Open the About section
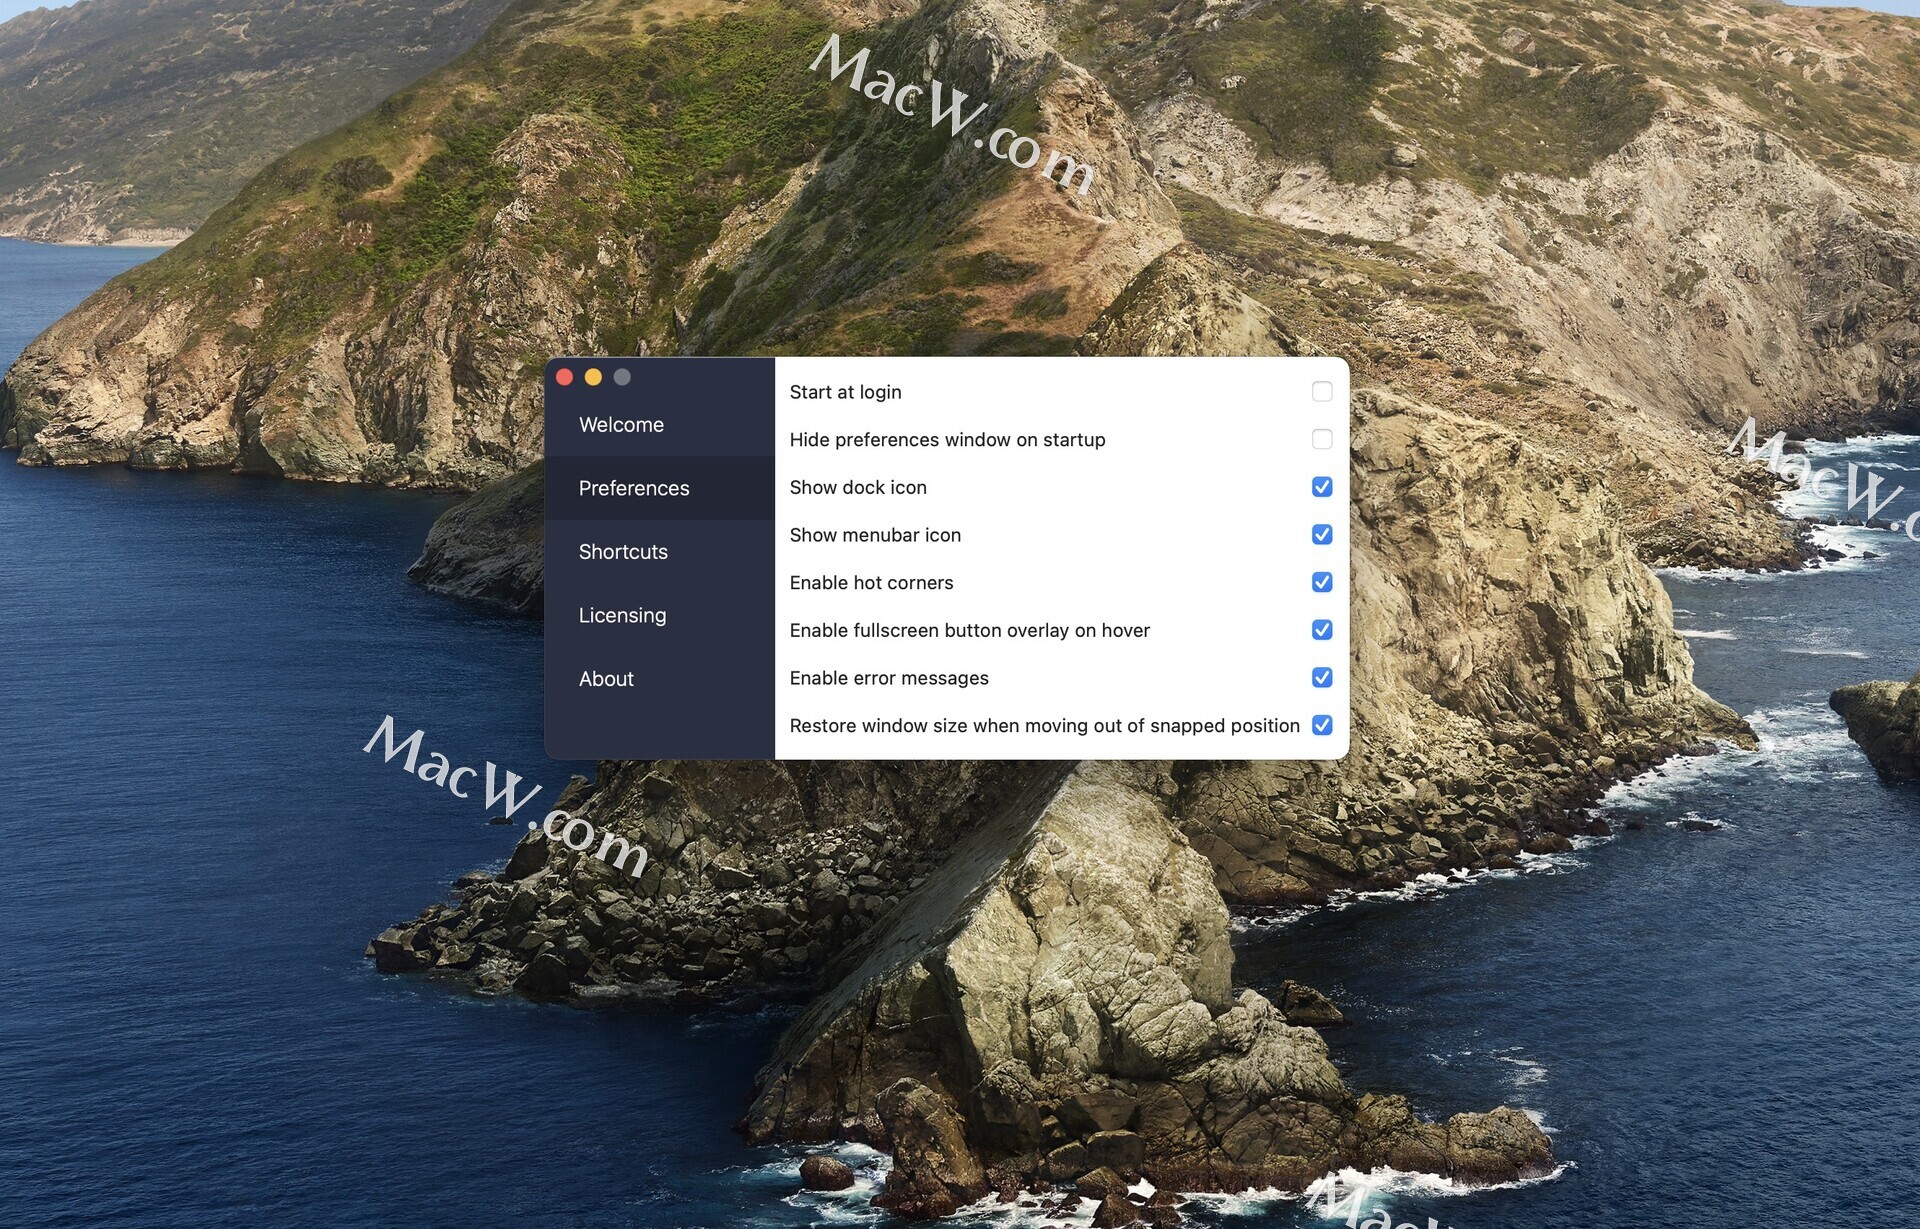This screenshot has height=1229, width=1920. pyautogui.click(x=606, y=679)
